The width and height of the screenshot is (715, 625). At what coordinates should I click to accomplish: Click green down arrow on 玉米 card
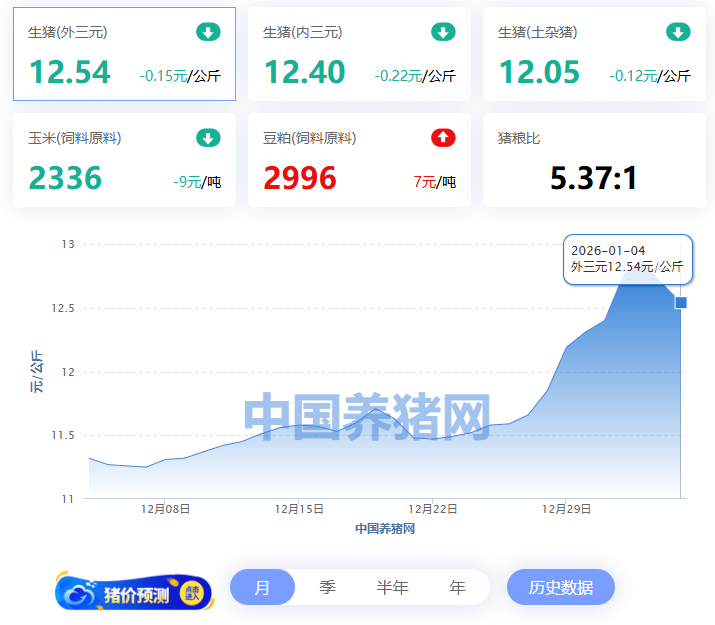[208, 138]
